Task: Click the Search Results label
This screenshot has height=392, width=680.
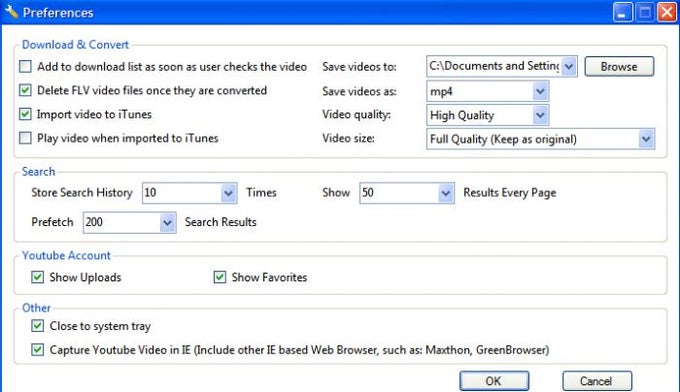Action: pyautogui.click(x=220, y=222)
